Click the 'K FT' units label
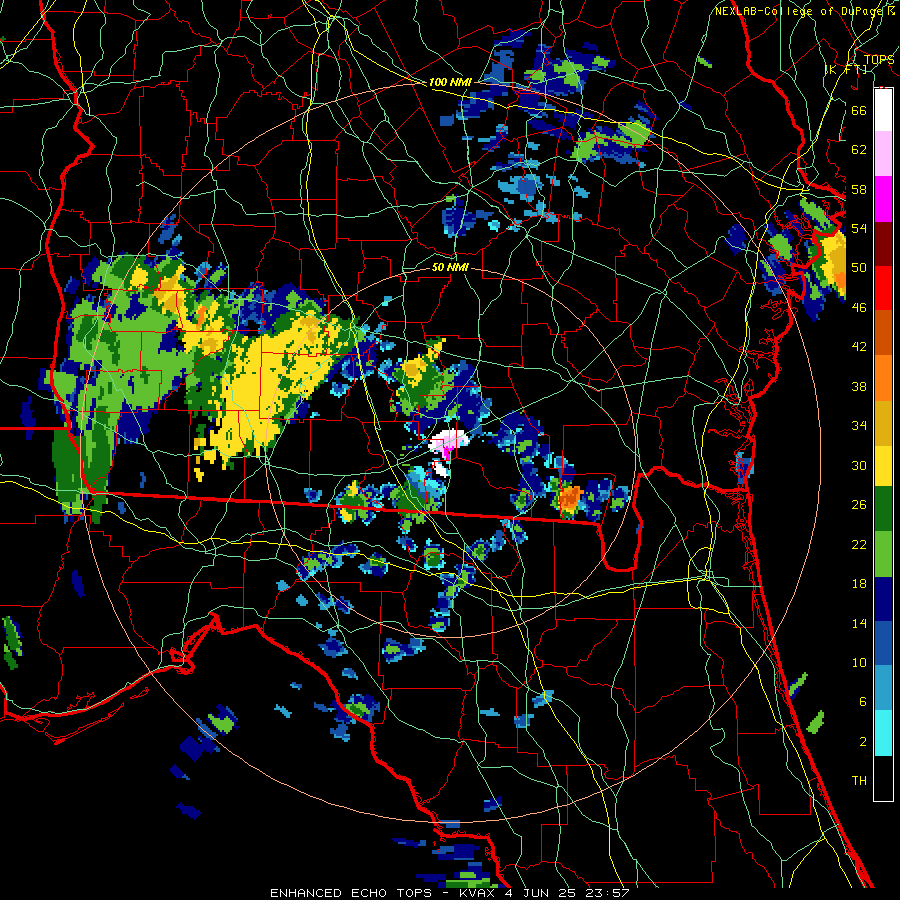 [846, 69]
